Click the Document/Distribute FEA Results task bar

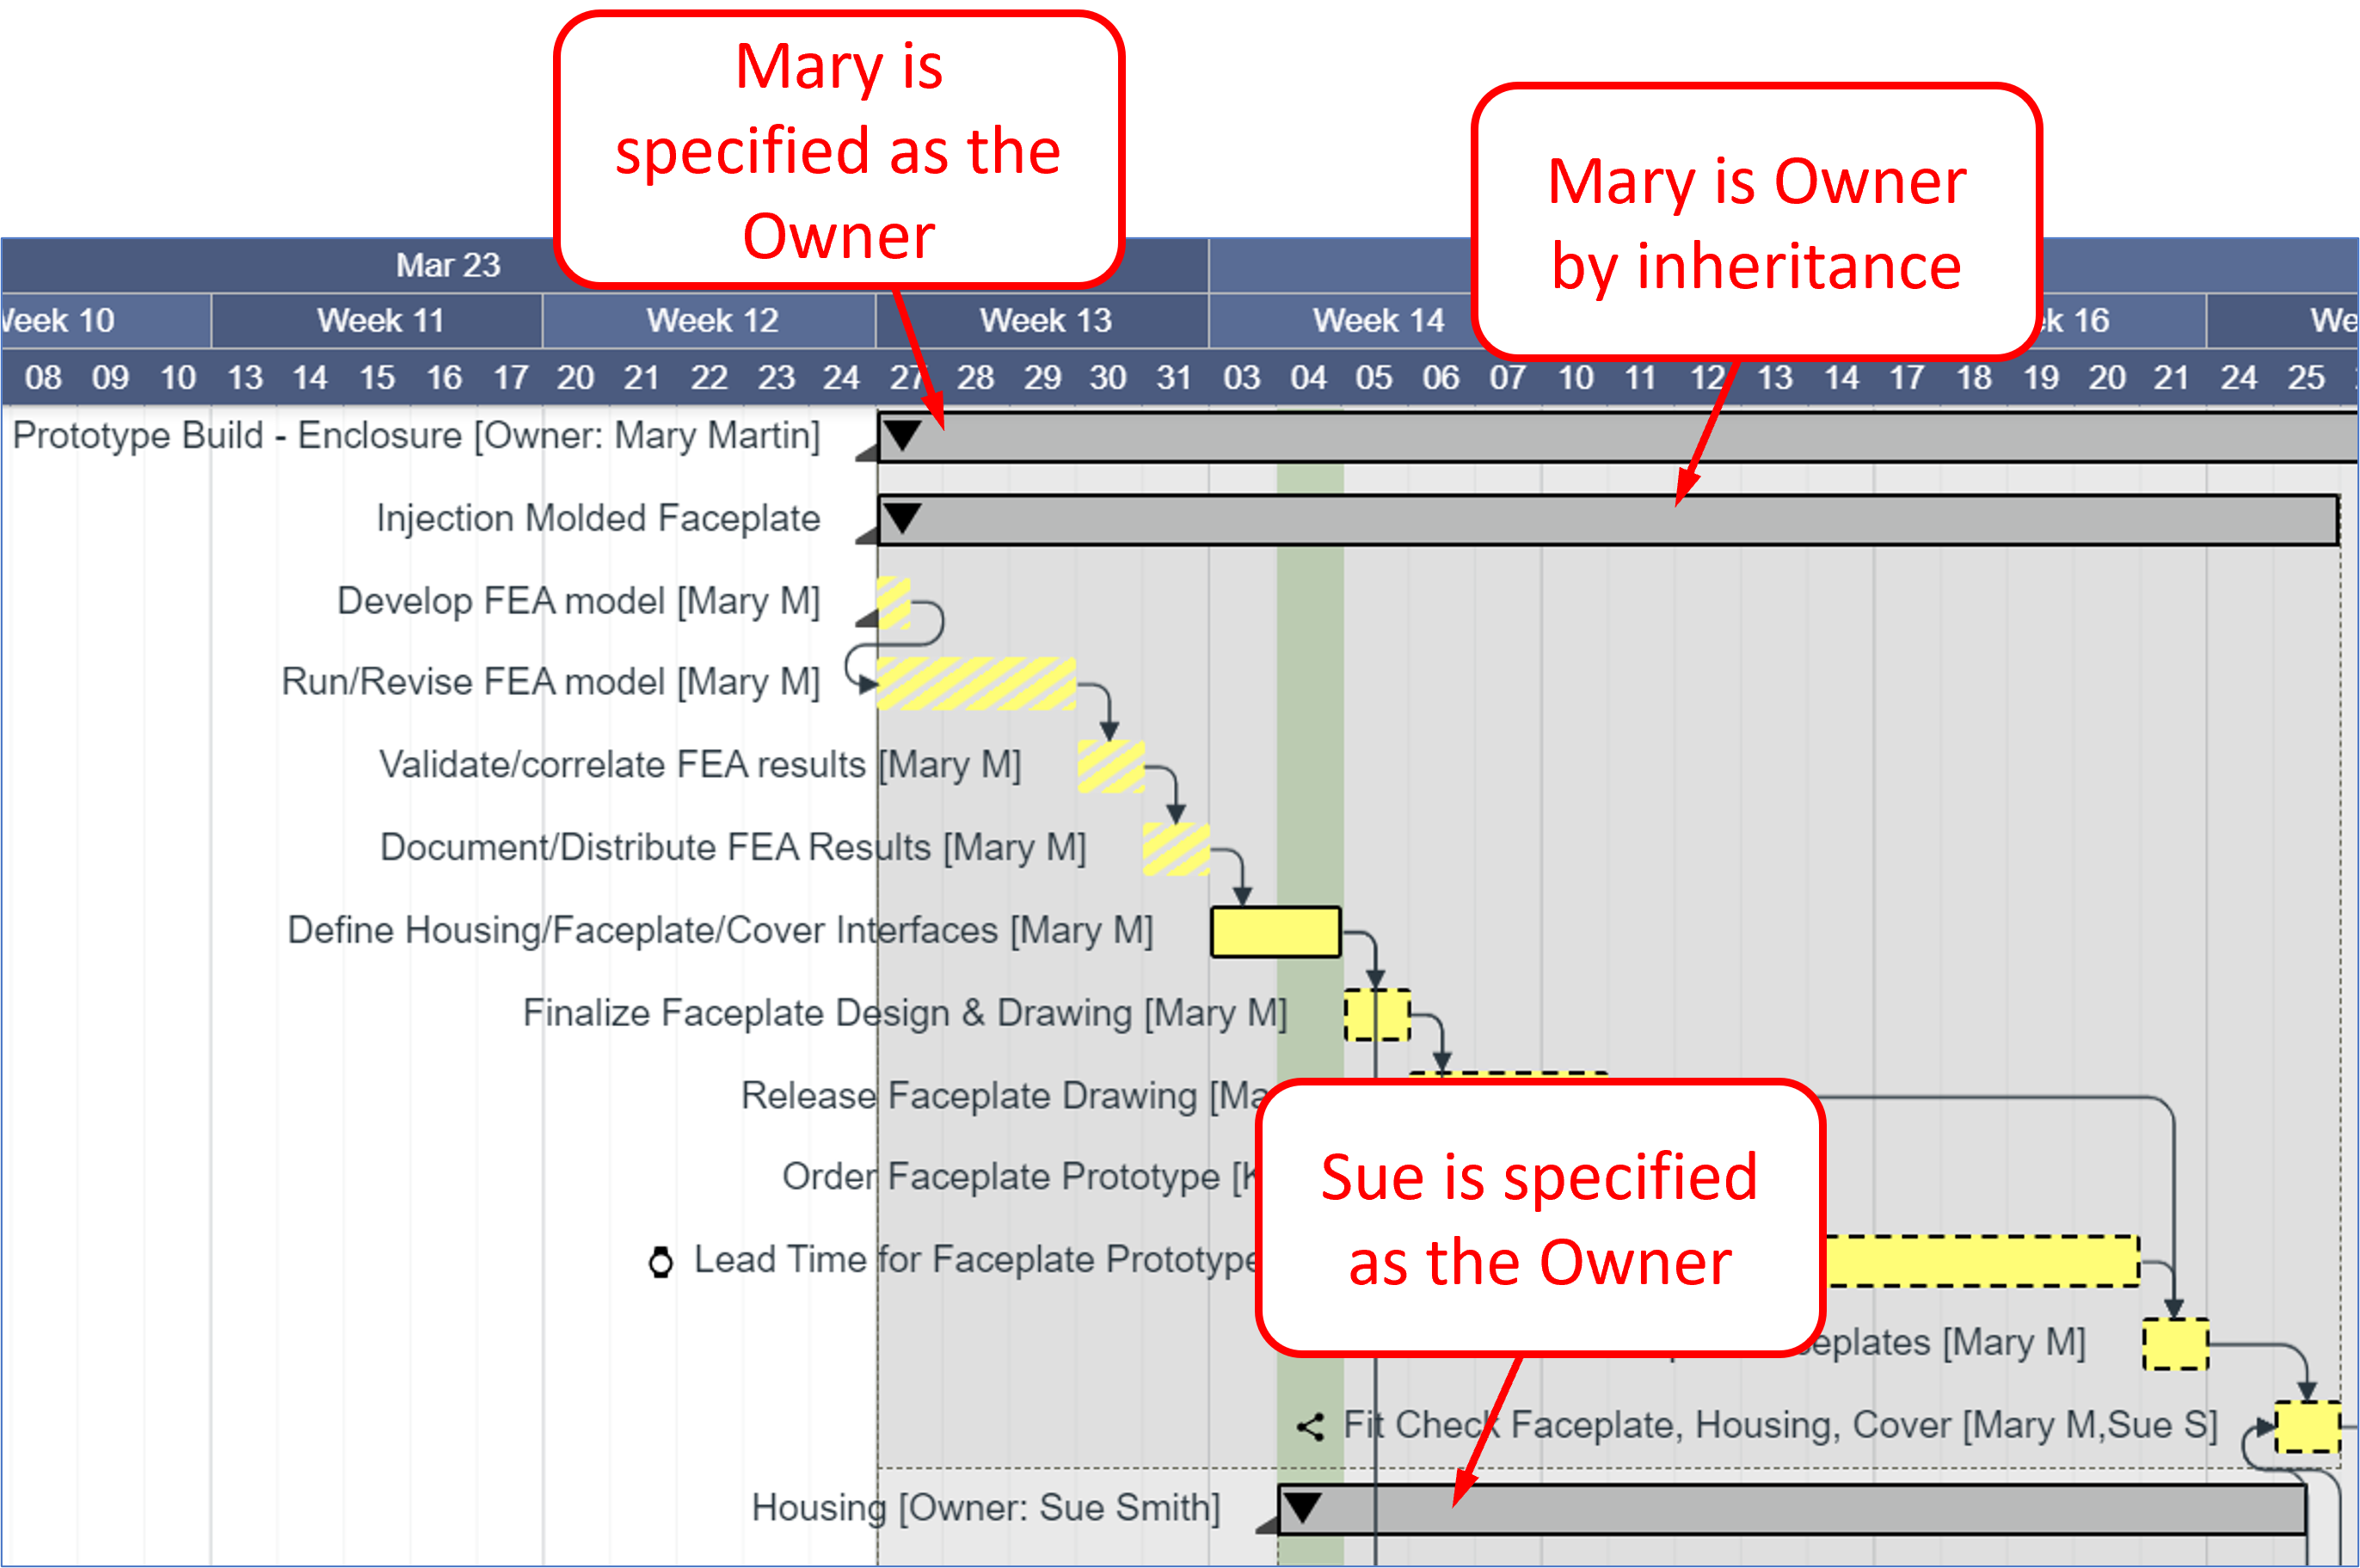coord(1176,849)
